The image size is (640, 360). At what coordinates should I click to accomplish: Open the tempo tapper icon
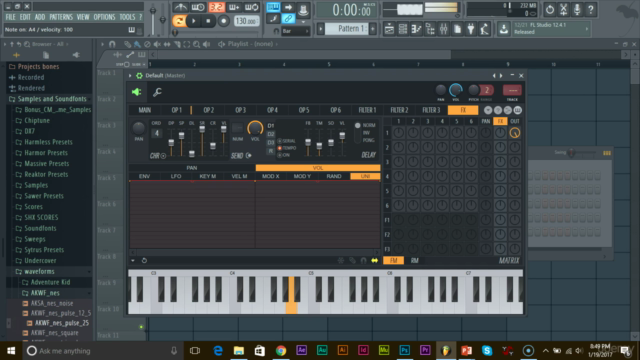(x=484, y=29)
